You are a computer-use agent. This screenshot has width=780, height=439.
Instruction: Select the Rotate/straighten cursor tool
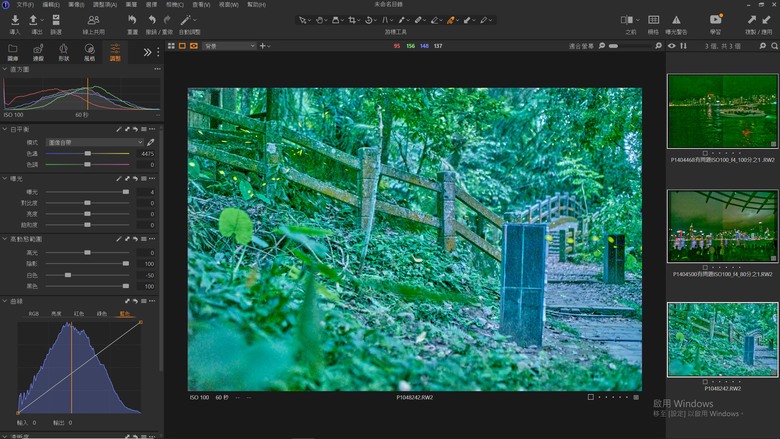pos(369,20)
